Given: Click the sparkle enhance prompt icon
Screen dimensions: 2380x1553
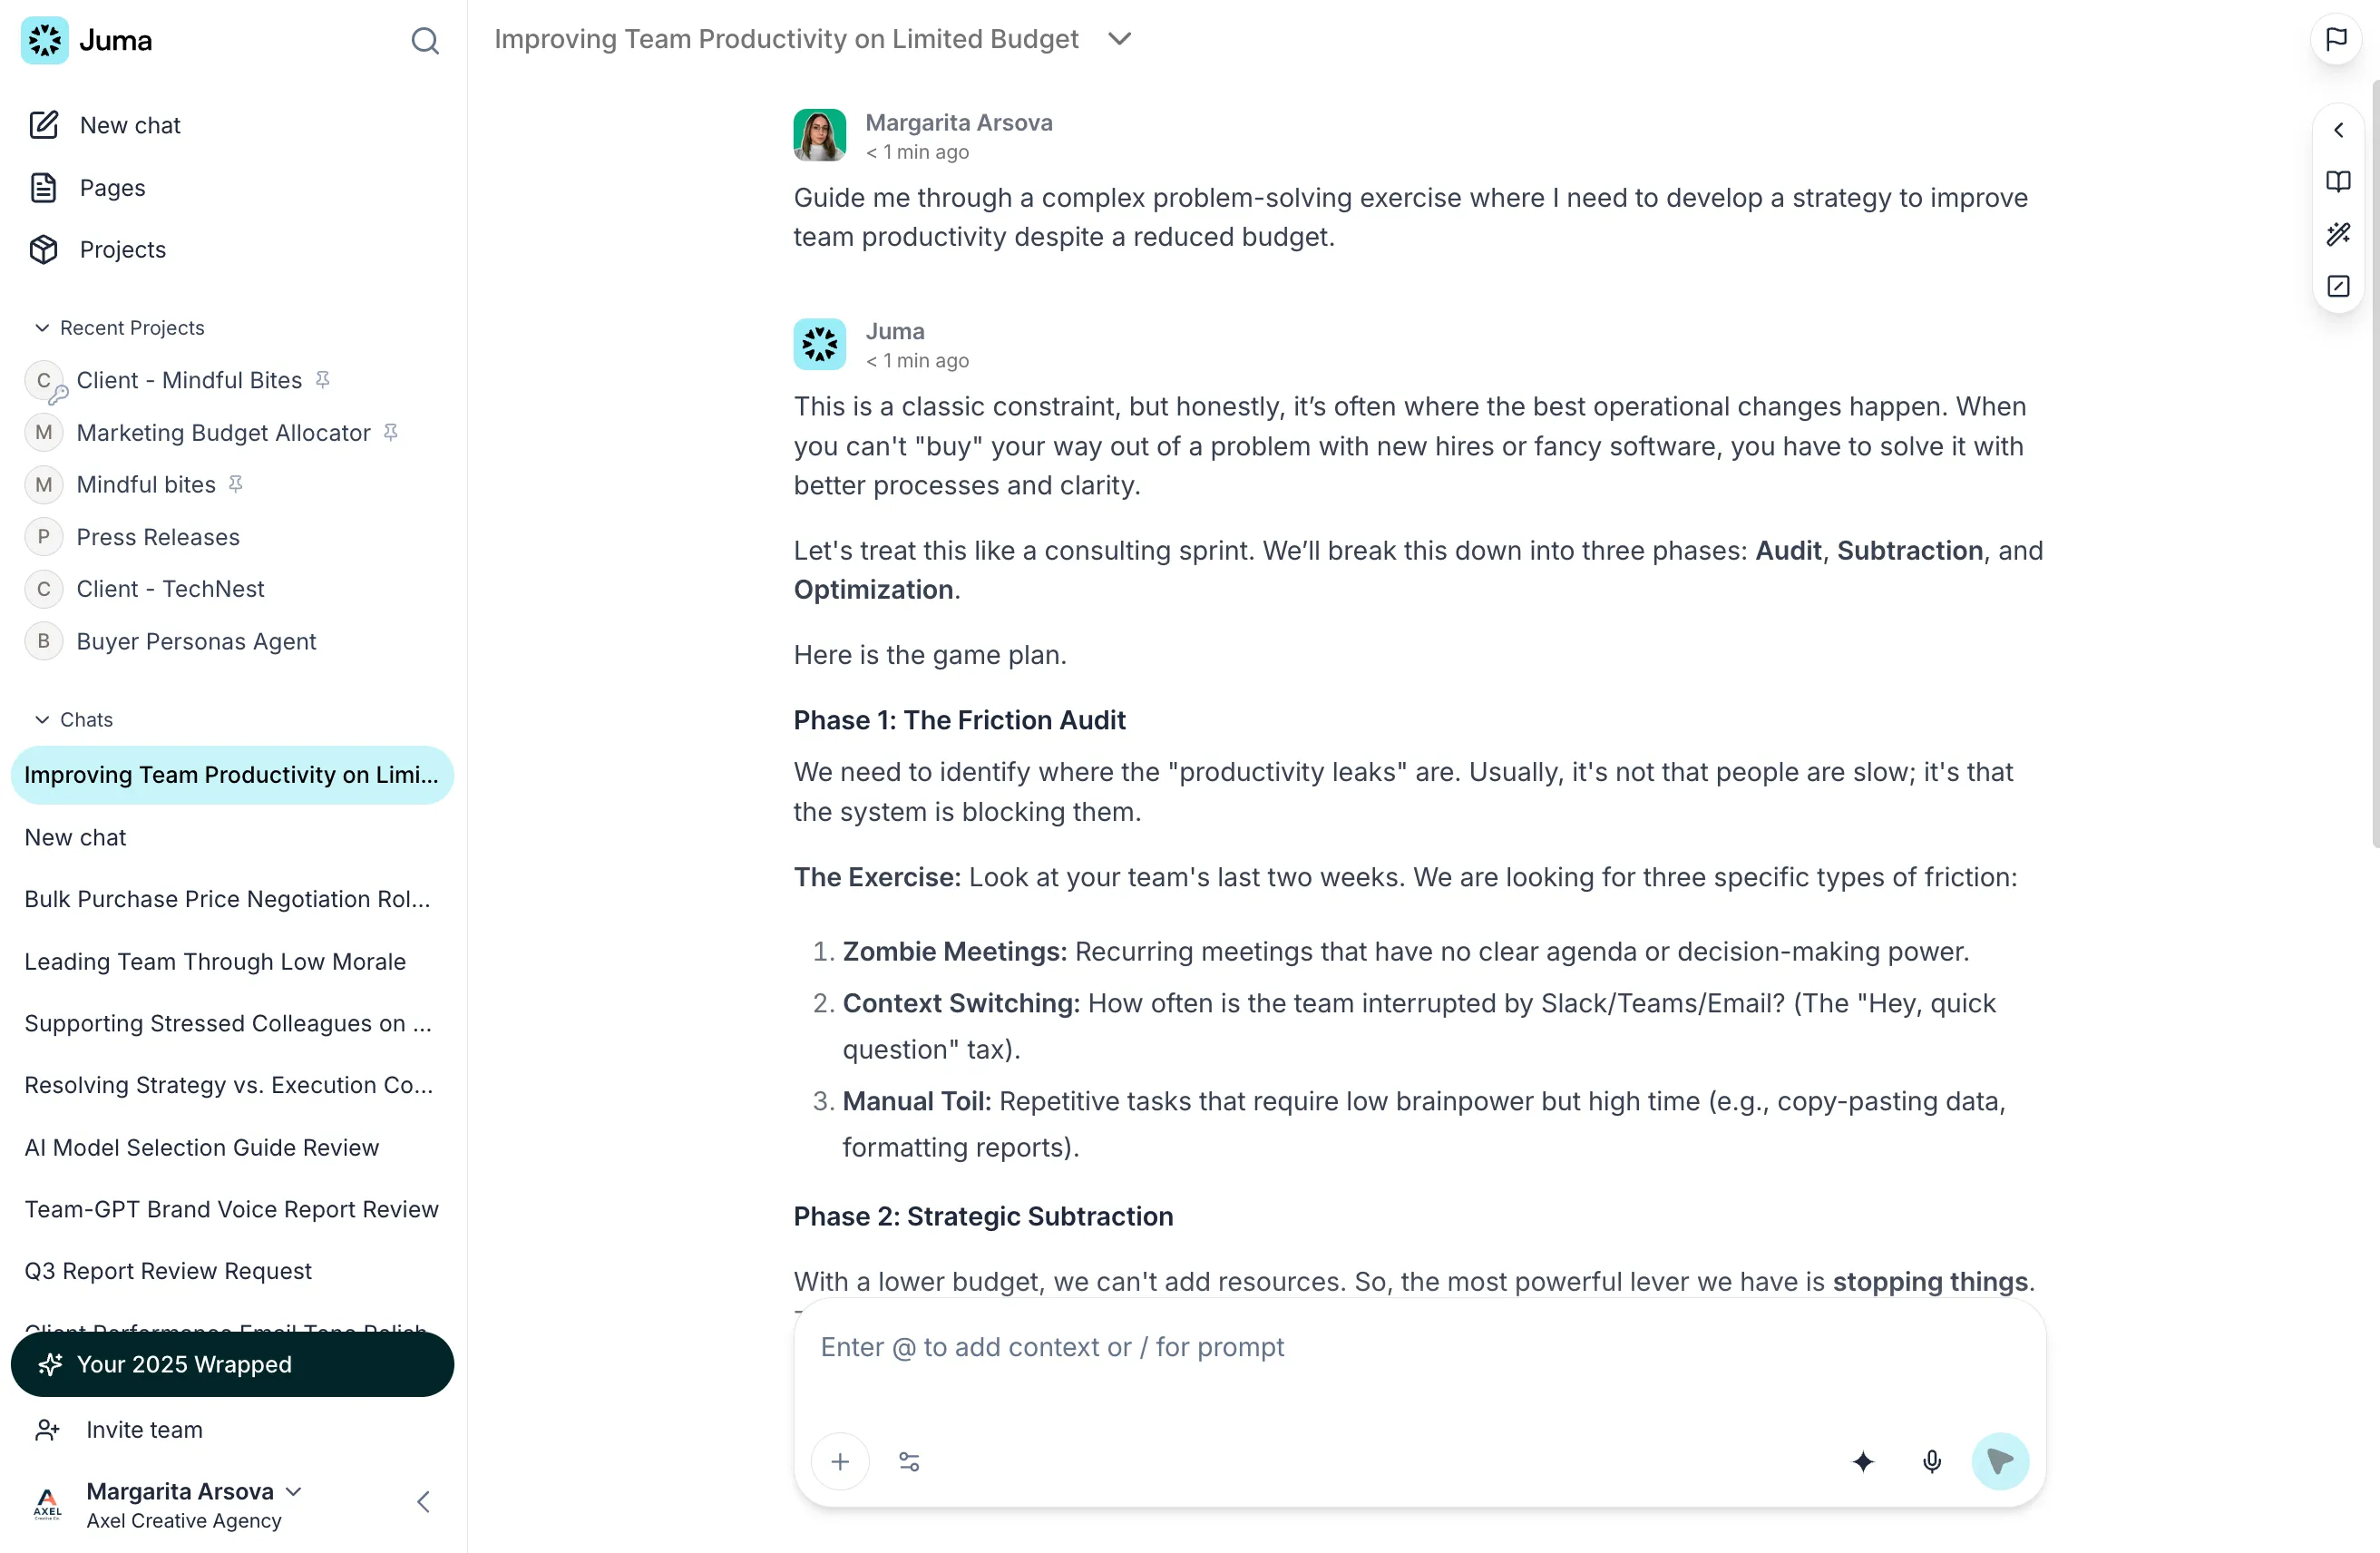Looking at the screenshot, I should coord(1863,1462).
